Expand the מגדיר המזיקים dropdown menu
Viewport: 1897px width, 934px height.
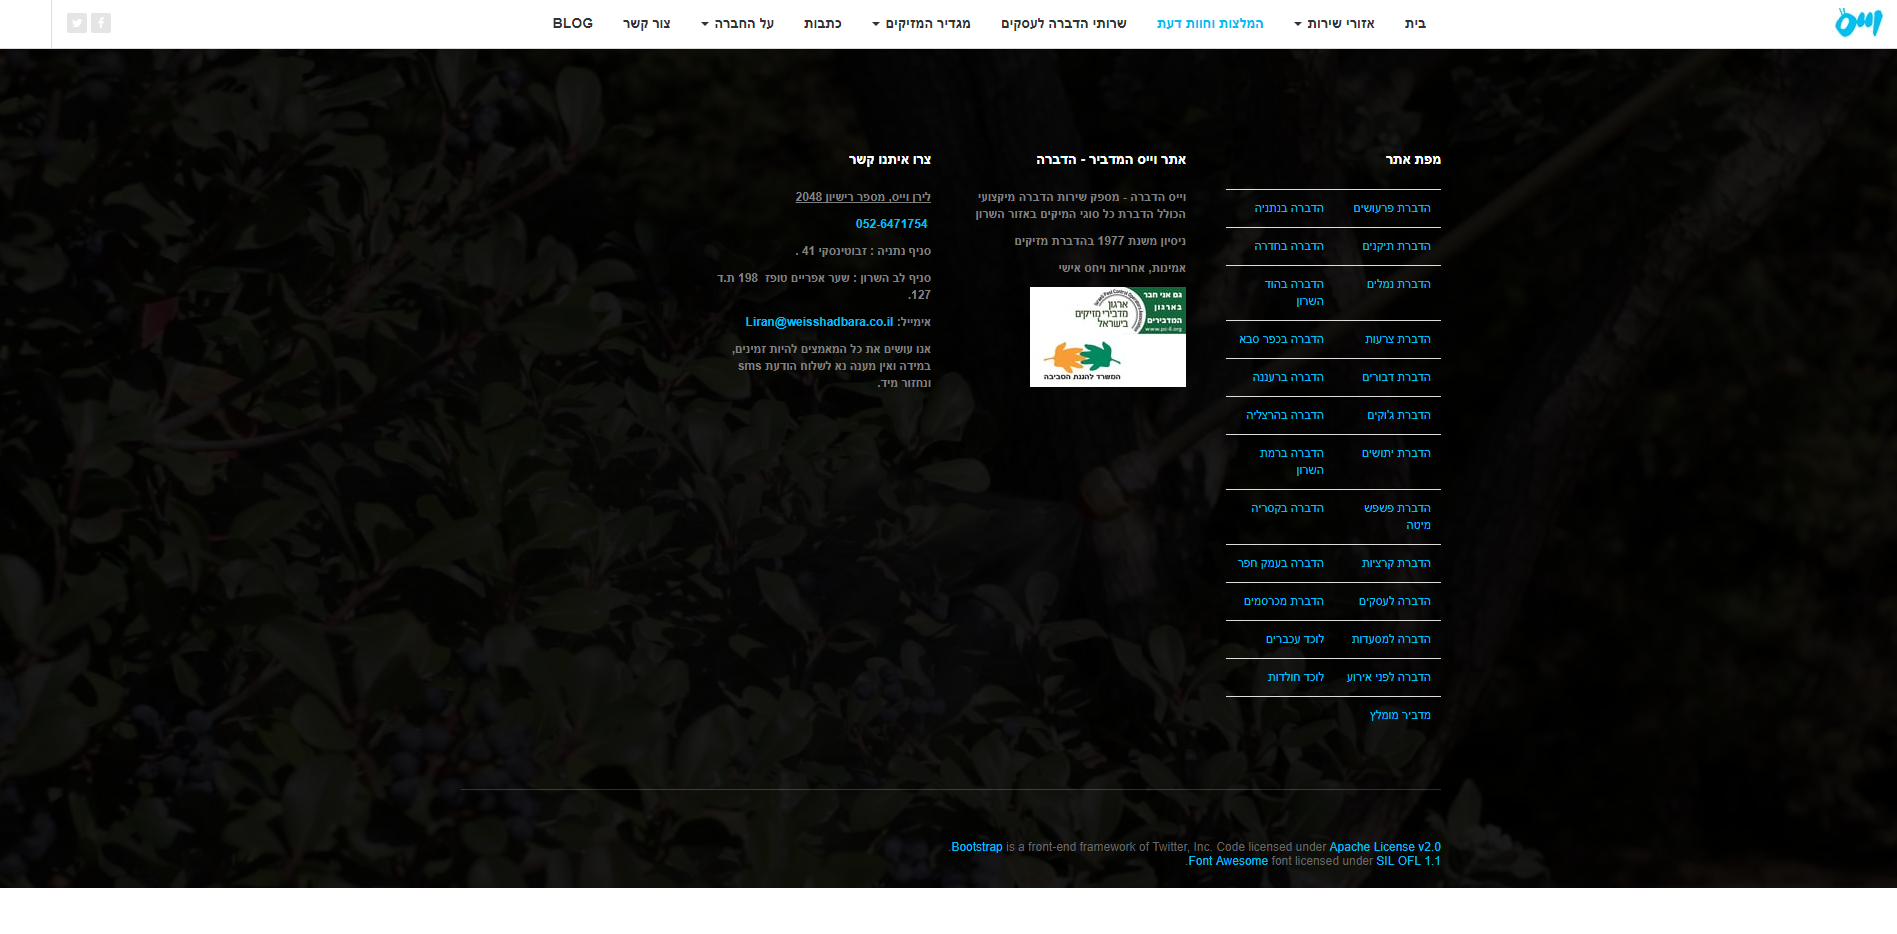(x=921, y=23)
